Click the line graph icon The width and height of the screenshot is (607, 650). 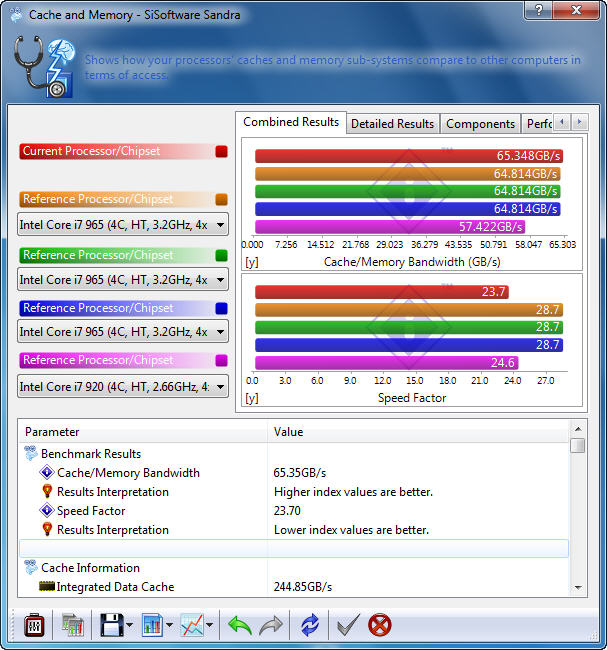tap(192, 625)
